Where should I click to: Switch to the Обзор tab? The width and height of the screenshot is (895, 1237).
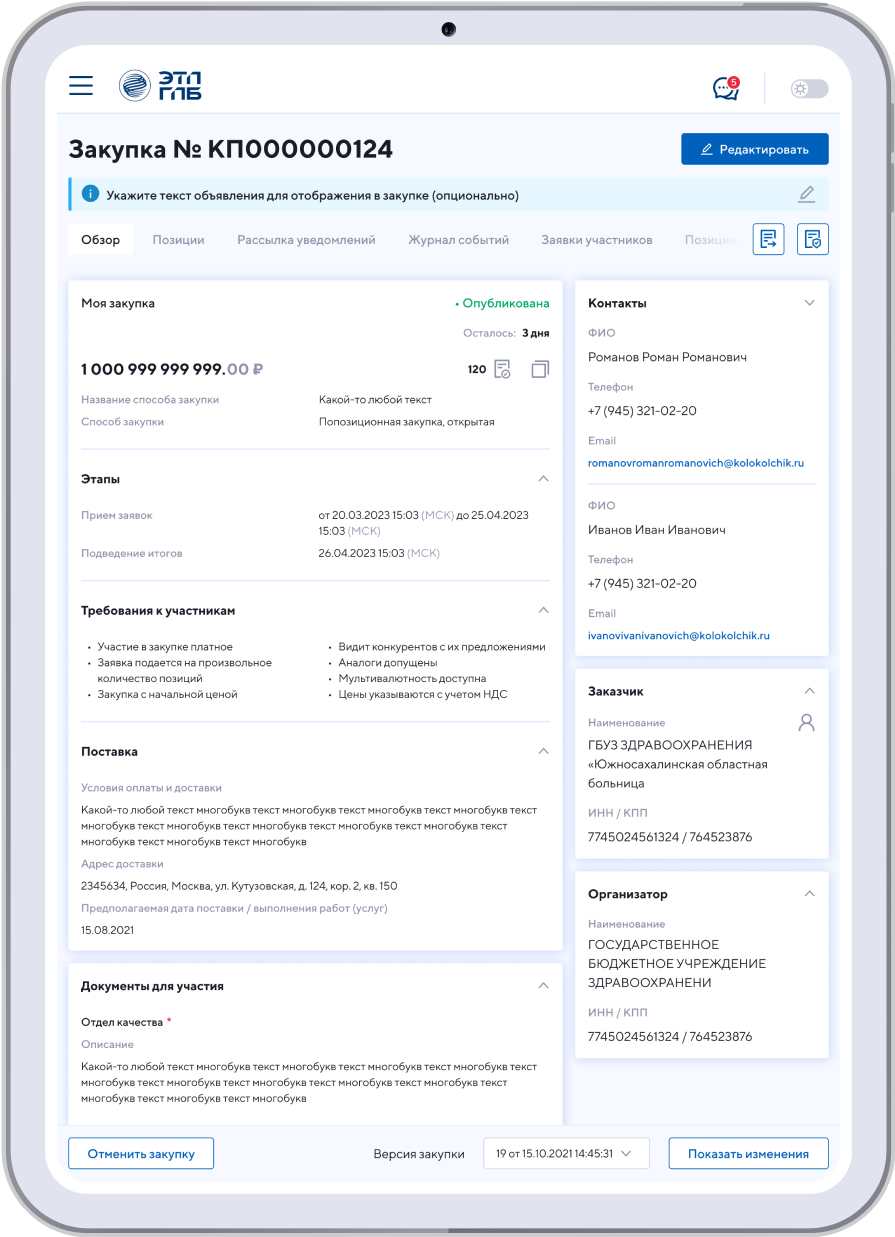pos(101,240)
